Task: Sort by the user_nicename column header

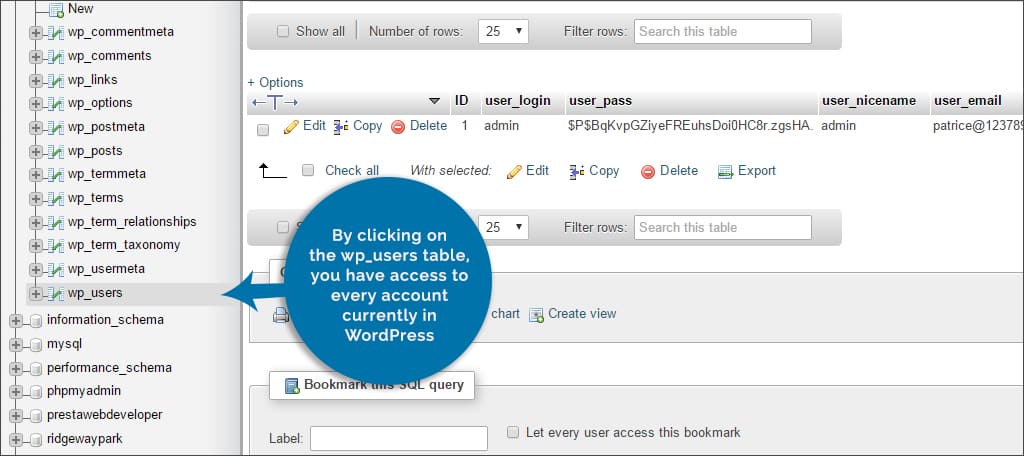Action: pos(869,101)
